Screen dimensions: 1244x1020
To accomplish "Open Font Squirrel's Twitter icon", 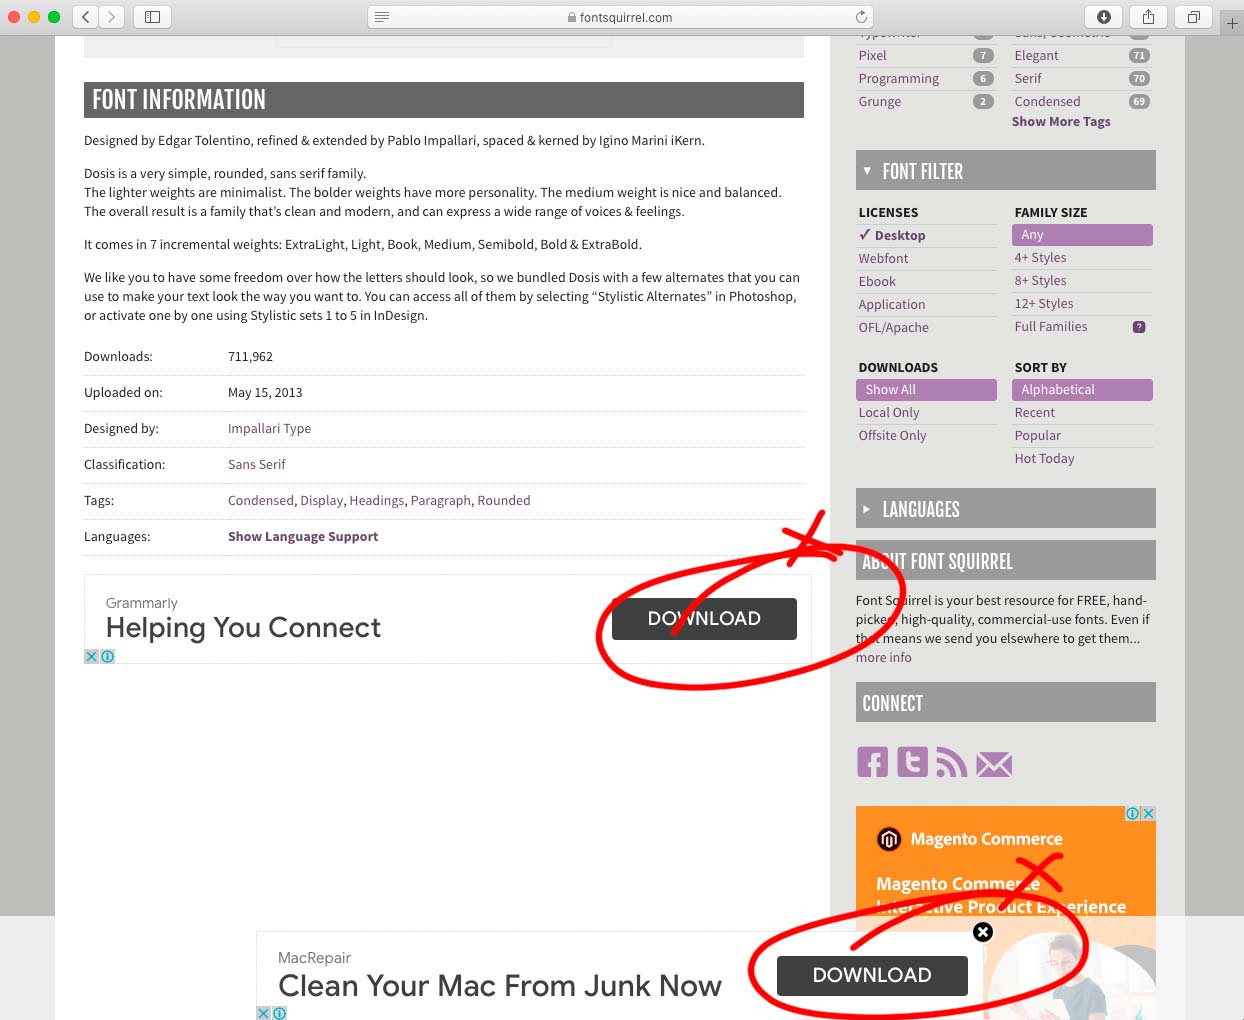I will point(912,762).
